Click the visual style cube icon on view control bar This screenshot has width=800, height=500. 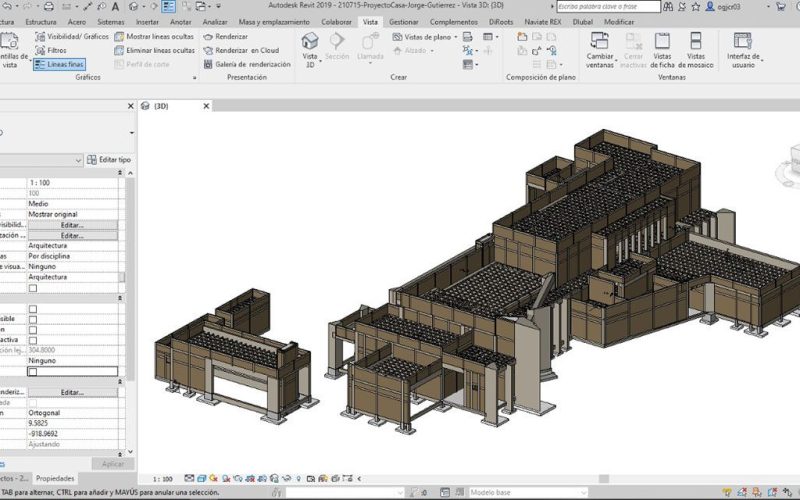coord(202,479)
